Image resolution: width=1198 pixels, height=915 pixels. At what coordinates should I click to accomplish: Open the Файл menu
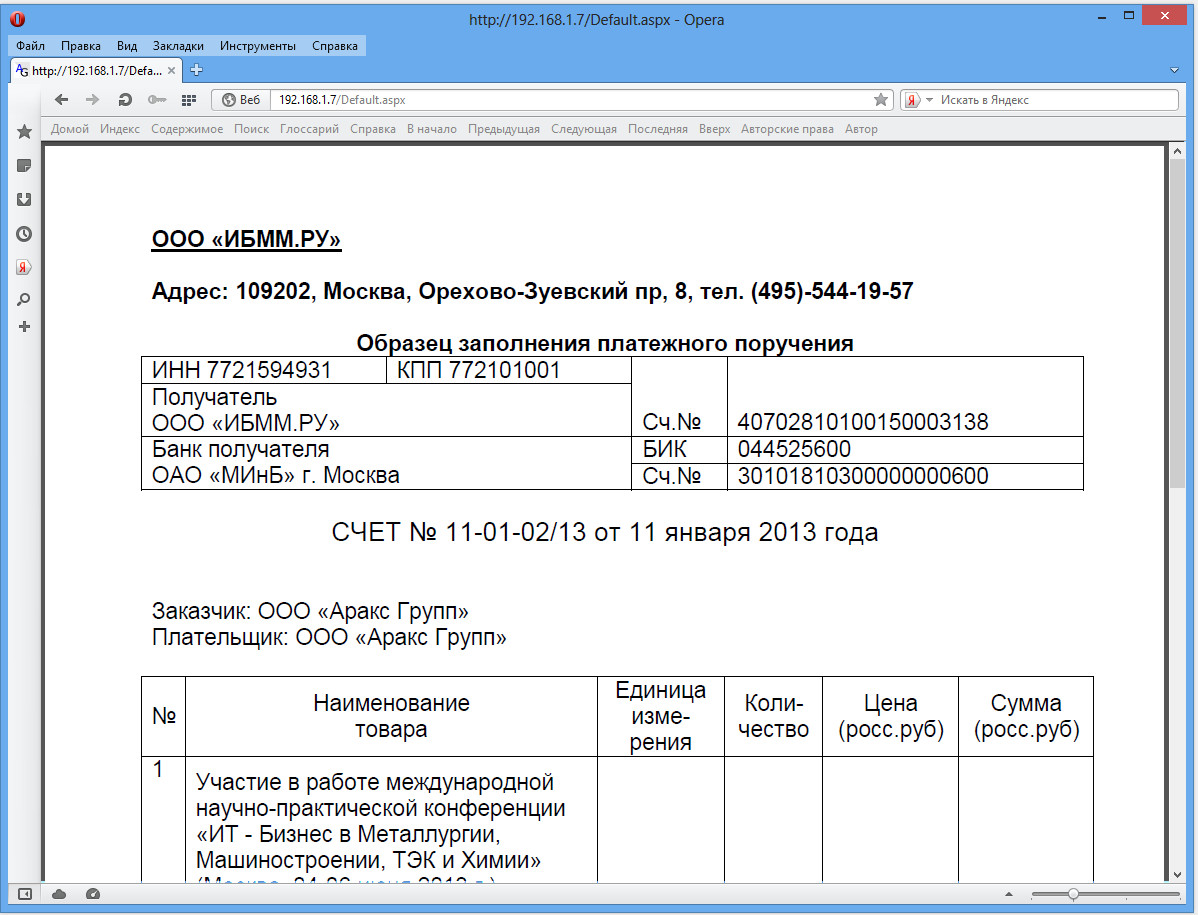[x=31, y=46]
